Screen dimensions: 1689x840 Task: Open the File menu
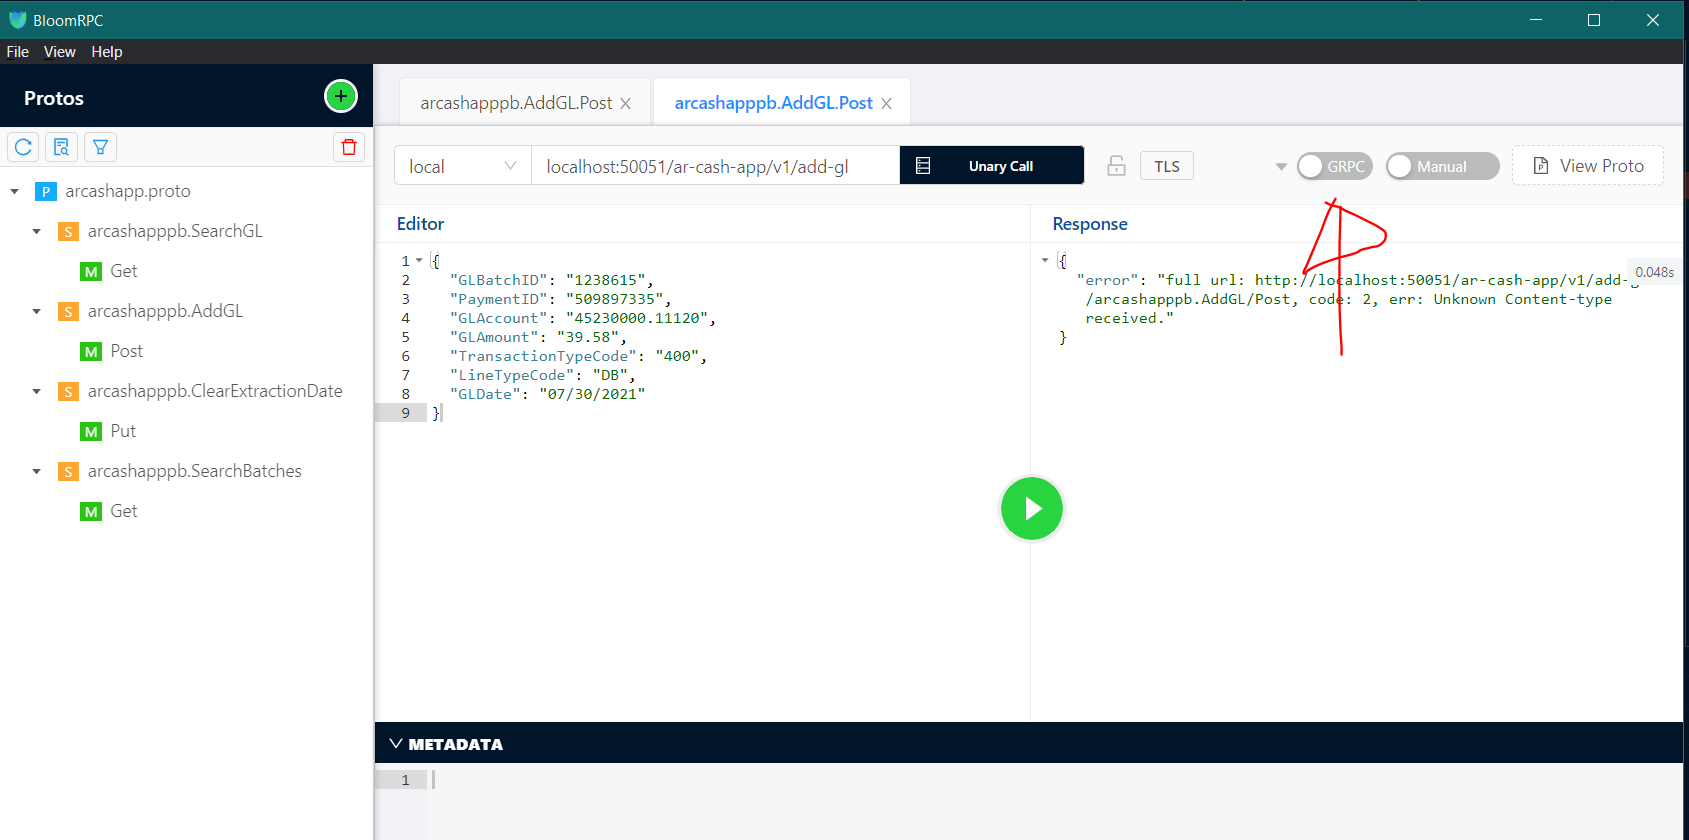click(x=18, y=52)
